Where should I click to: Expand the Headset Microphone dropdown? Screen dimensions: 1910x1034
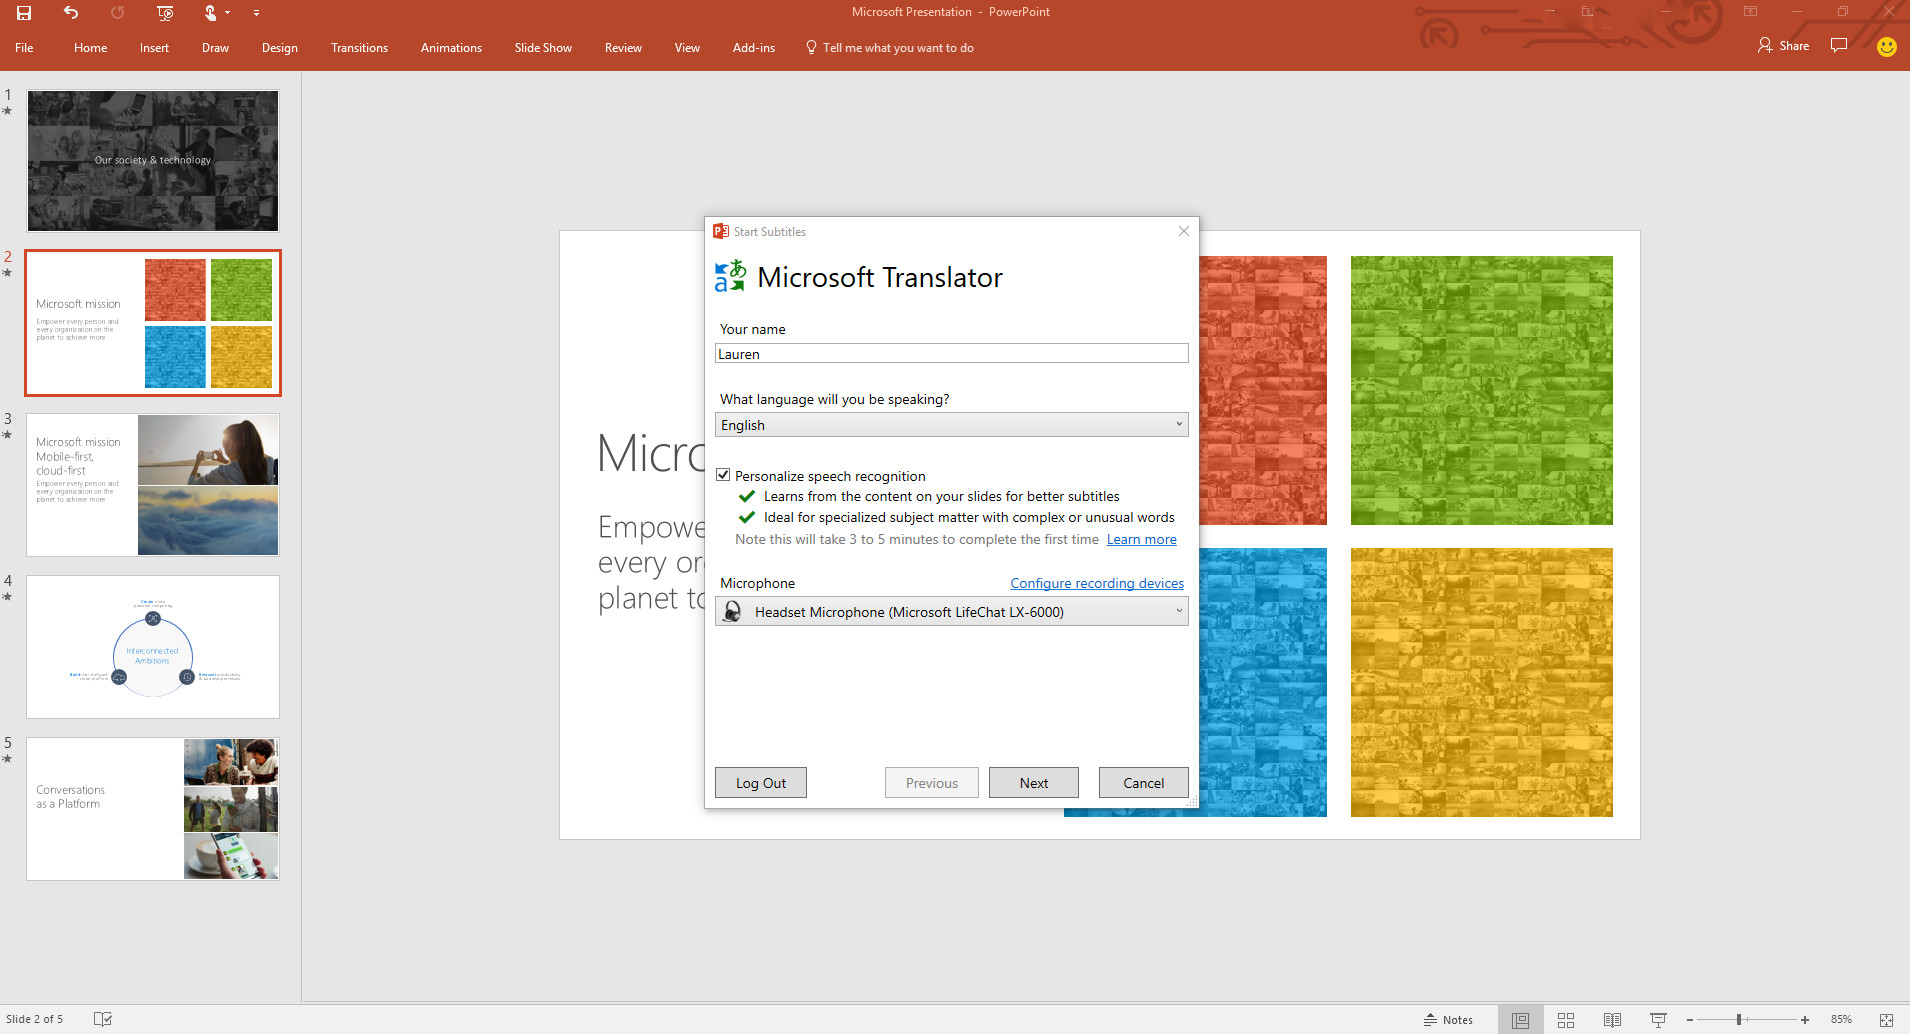pos(1178,610)
